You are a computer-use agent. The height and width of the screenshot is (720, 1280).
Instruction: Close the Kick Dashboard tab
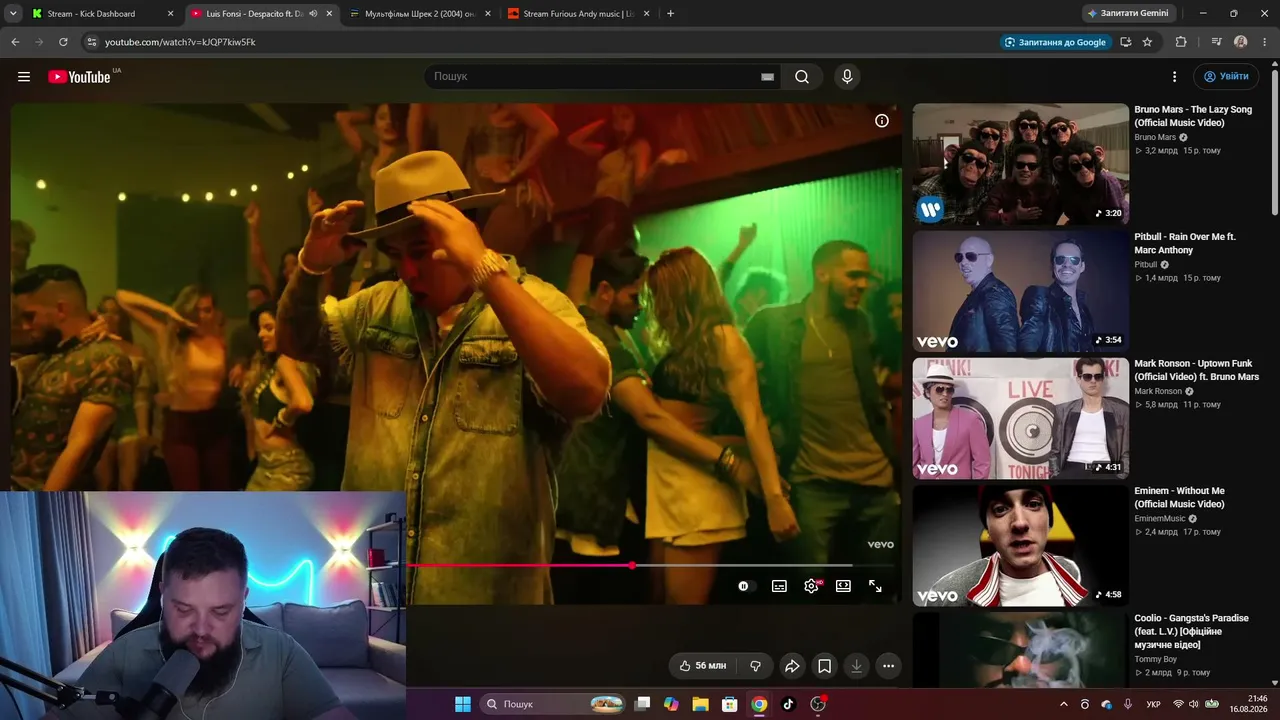pos(170,14)
